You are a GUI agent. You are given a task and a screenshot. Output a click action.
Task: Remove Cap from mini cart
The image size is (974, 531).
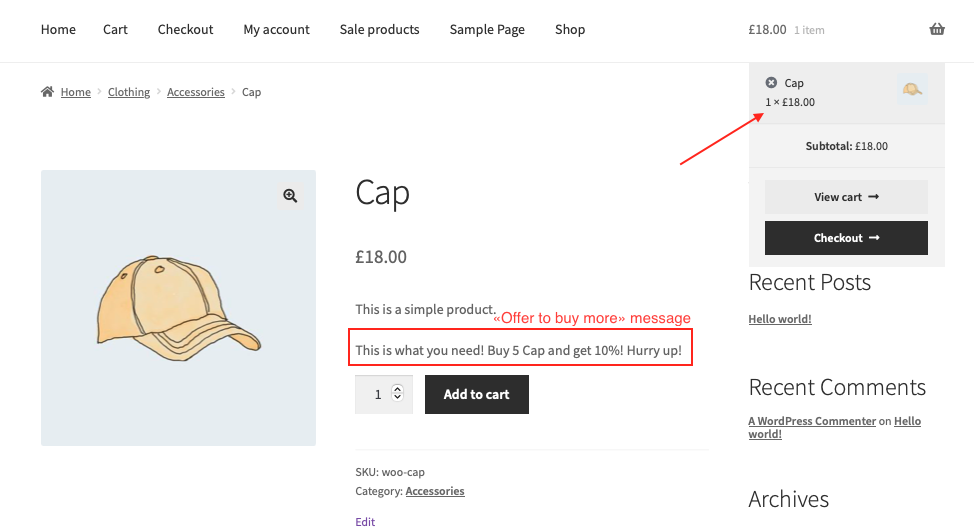coord(771,83)
